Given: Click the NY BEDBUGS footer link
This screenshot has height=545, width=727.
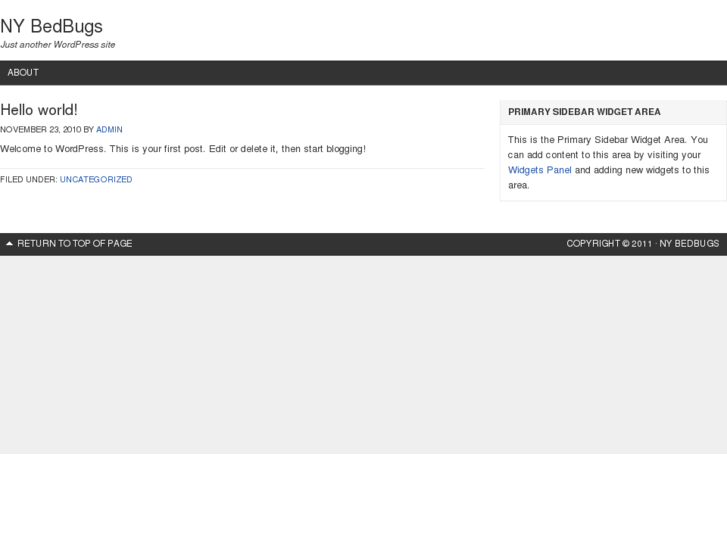Looking at the screenshot, I should coord(689,244).
